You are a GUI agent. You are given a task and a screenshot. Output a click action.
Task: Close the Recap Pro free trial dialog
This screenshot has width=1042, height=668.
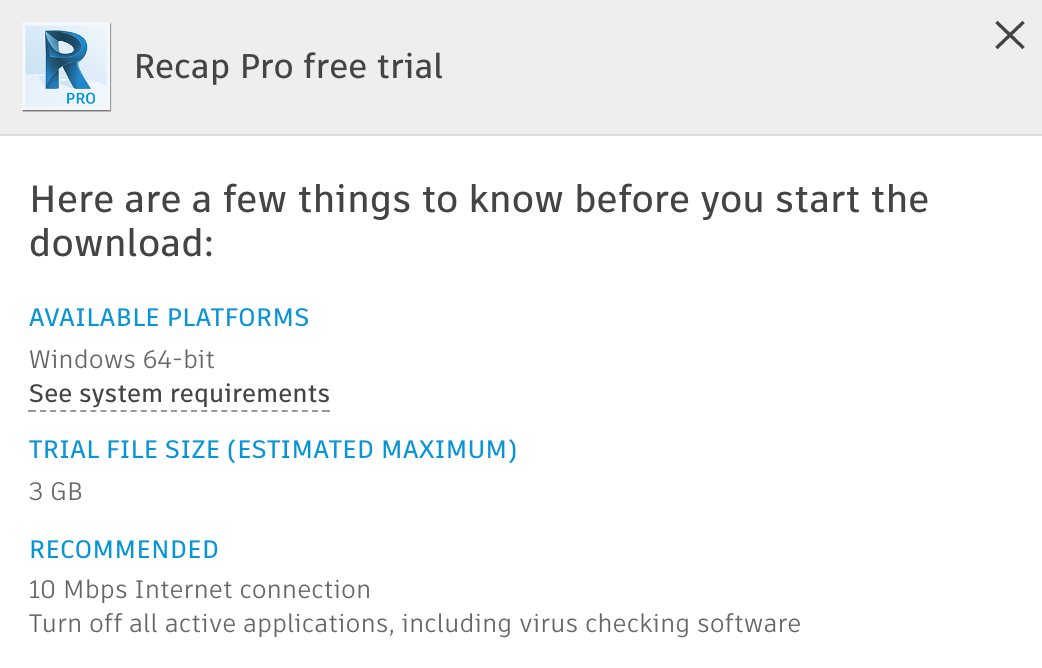click(x=1010, y=36)
